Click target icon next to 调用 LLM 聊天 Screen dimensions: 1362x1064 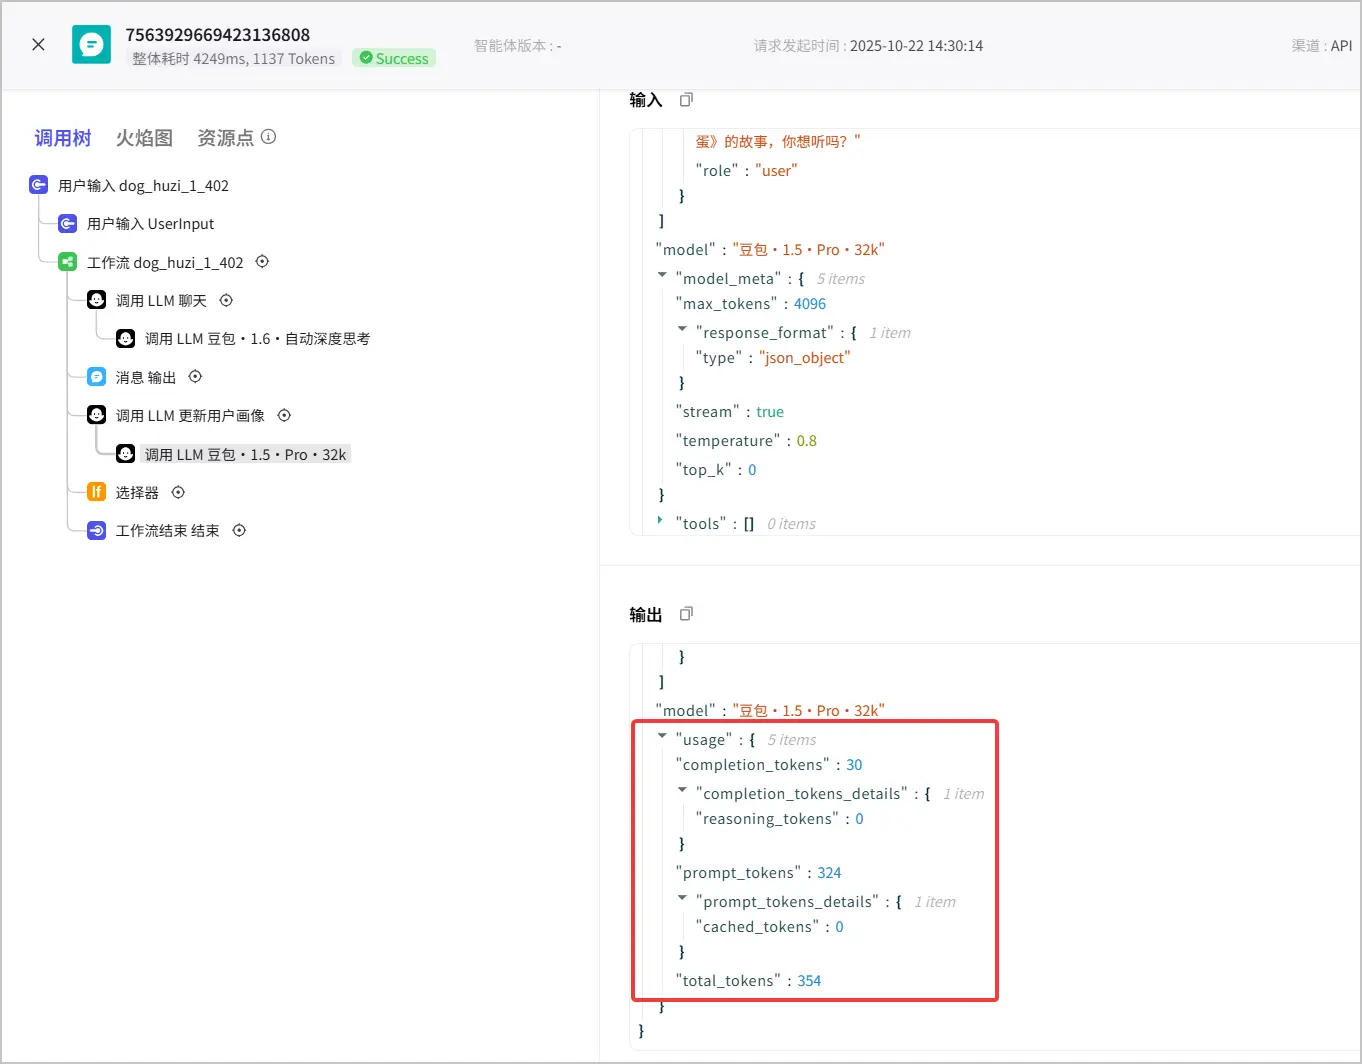(x=226, y=300)
